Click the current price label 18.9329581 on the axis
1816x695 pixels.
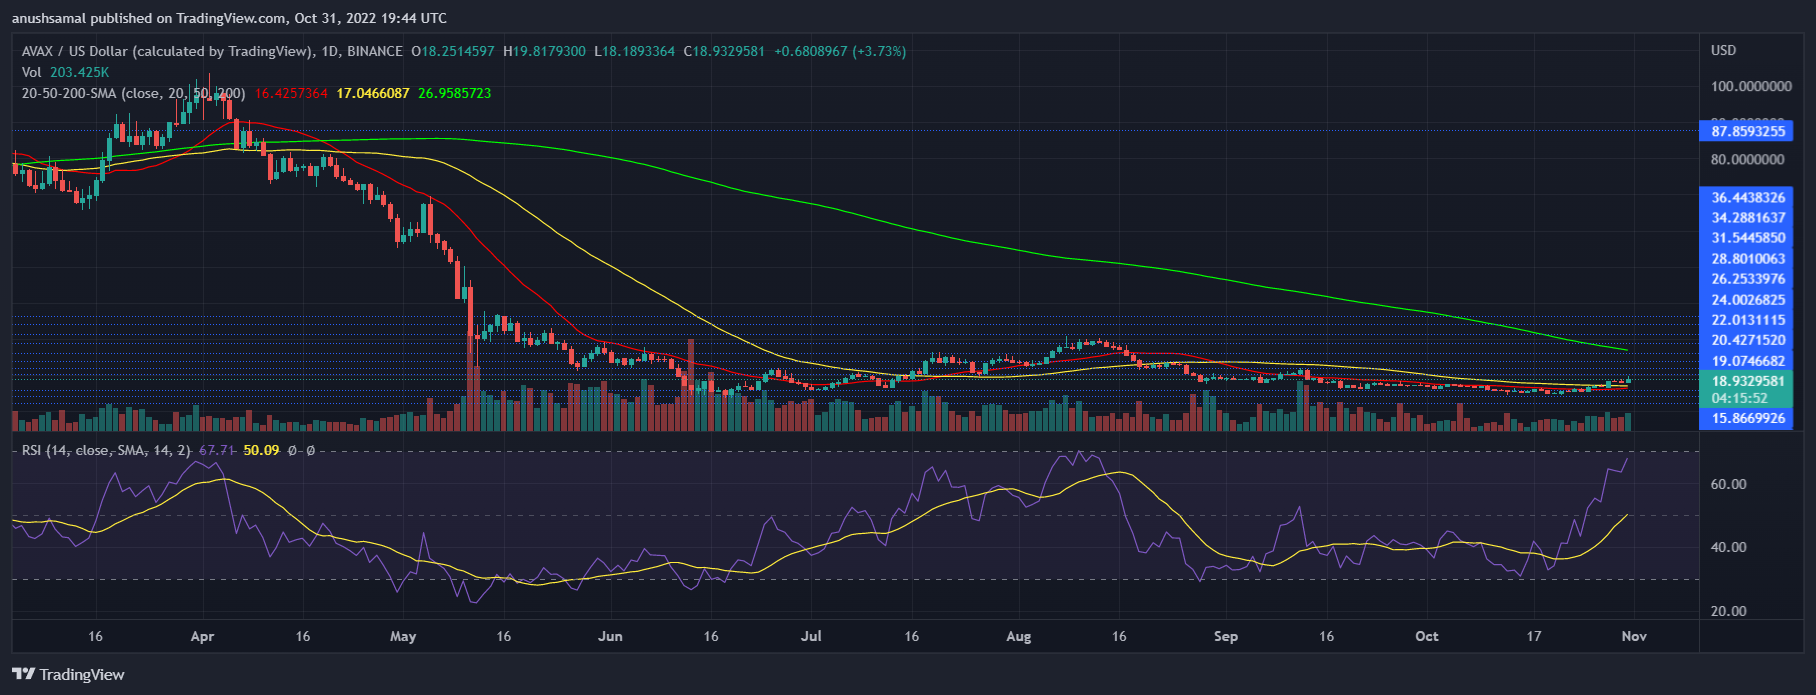1748,381
